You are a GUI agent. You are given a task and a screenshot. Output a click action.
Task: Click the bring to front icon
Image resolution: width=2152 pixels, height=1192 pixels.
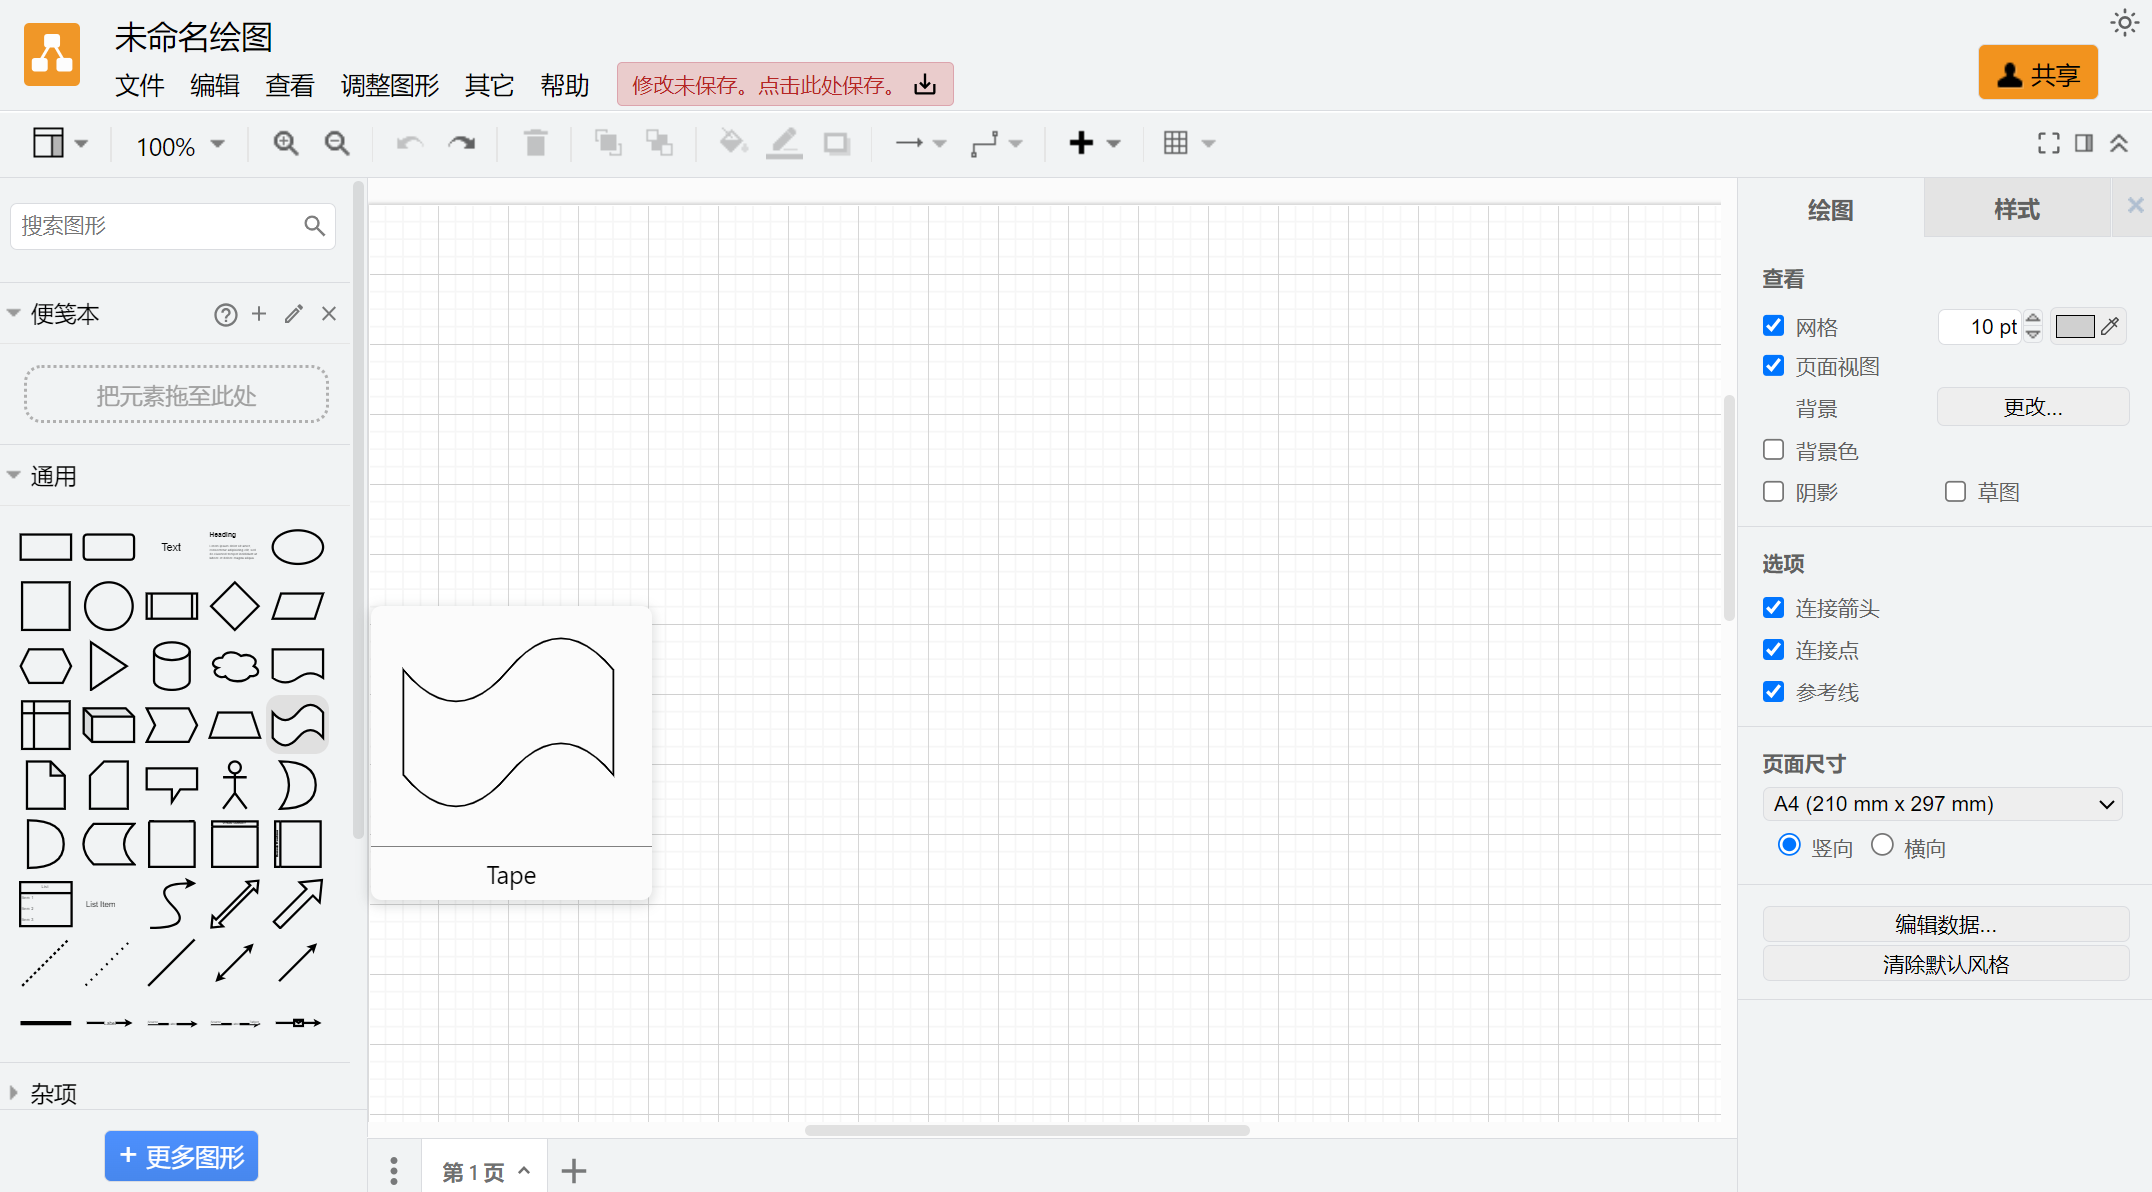point(608,144)
